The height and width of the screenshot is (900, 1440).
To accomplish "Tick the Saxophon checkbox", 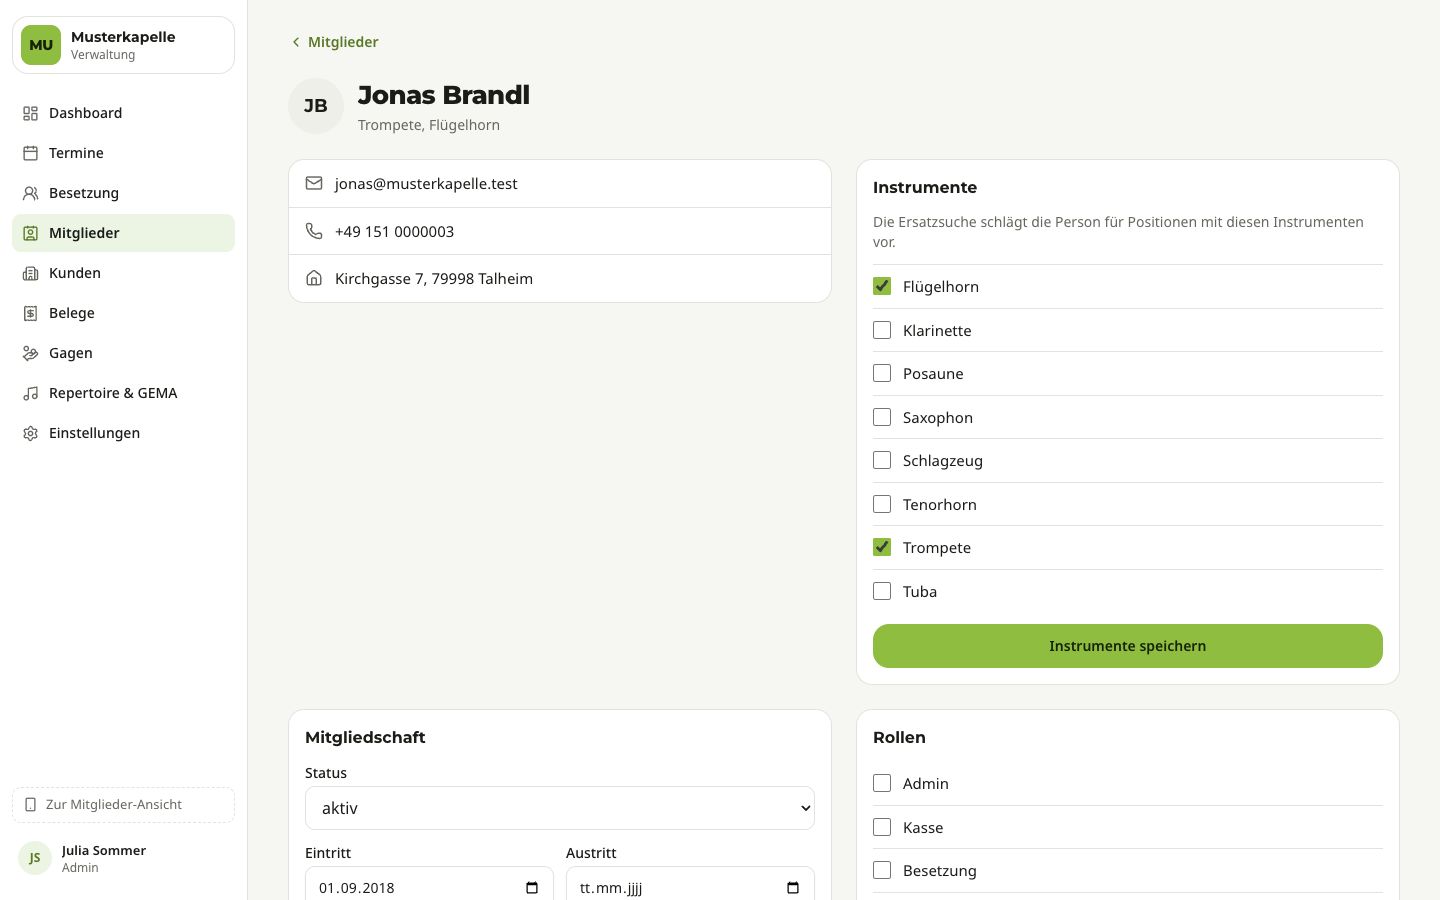I will pos(882,417).
